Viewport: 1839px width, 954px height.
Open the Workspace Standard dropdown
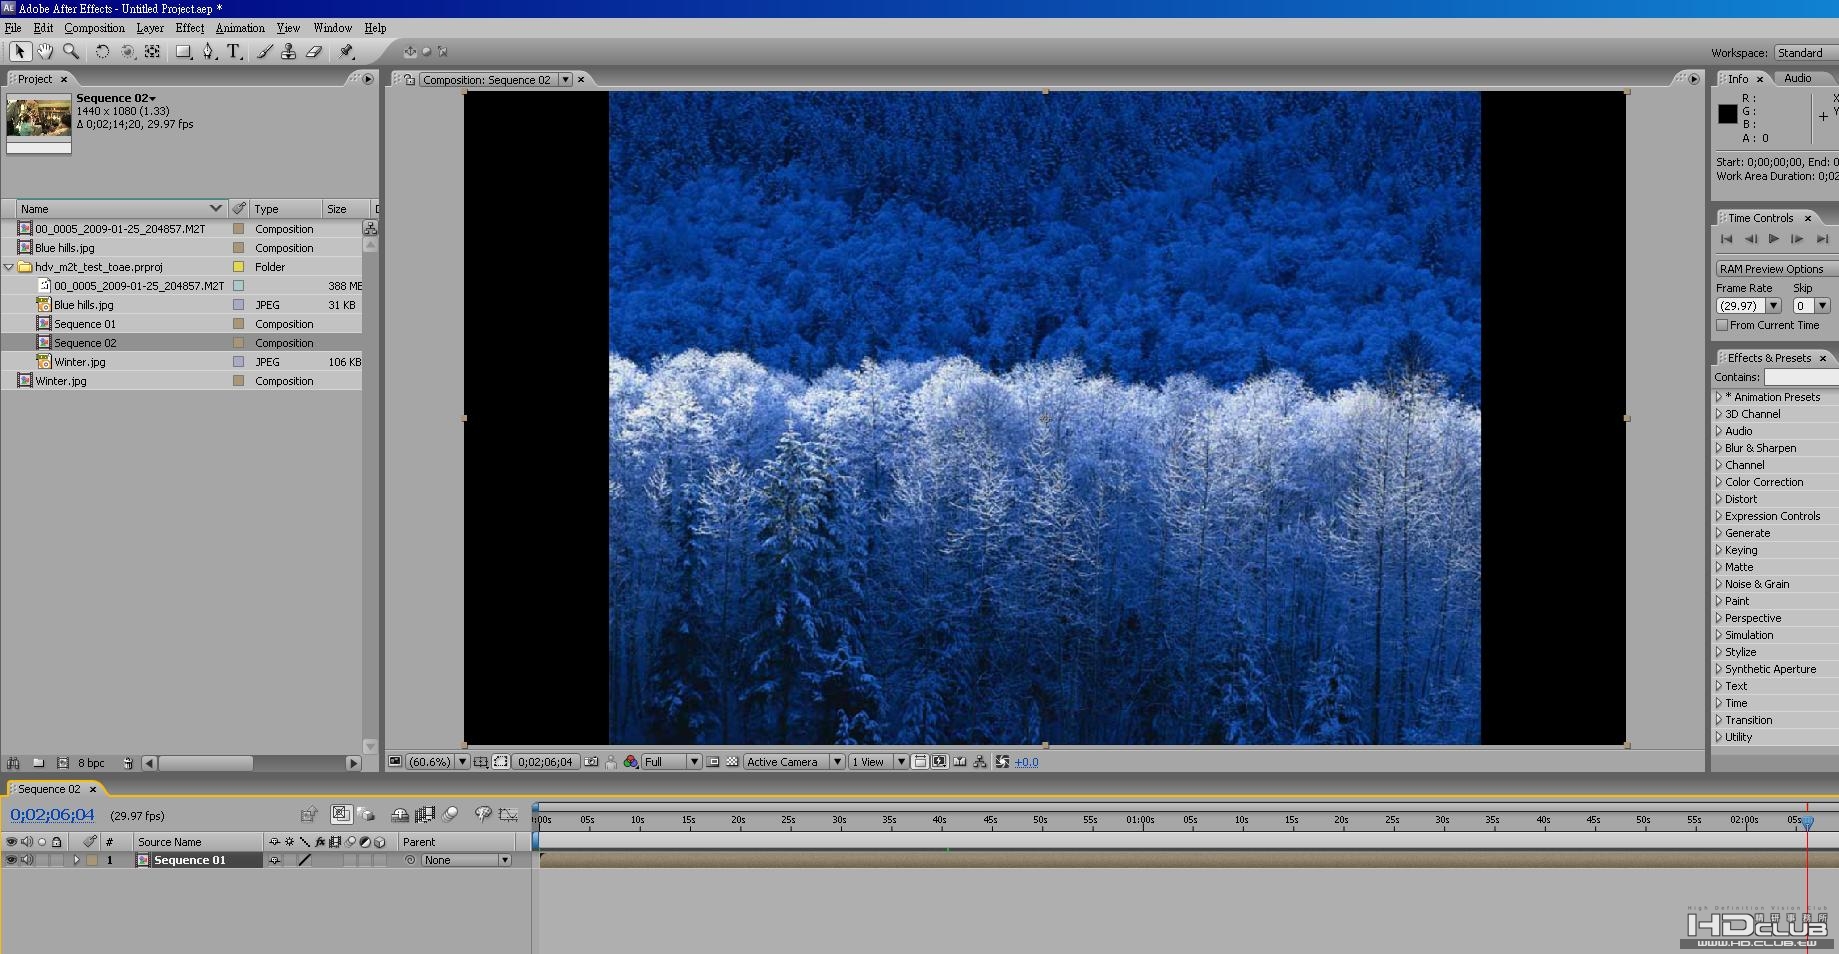[1806, 53]
